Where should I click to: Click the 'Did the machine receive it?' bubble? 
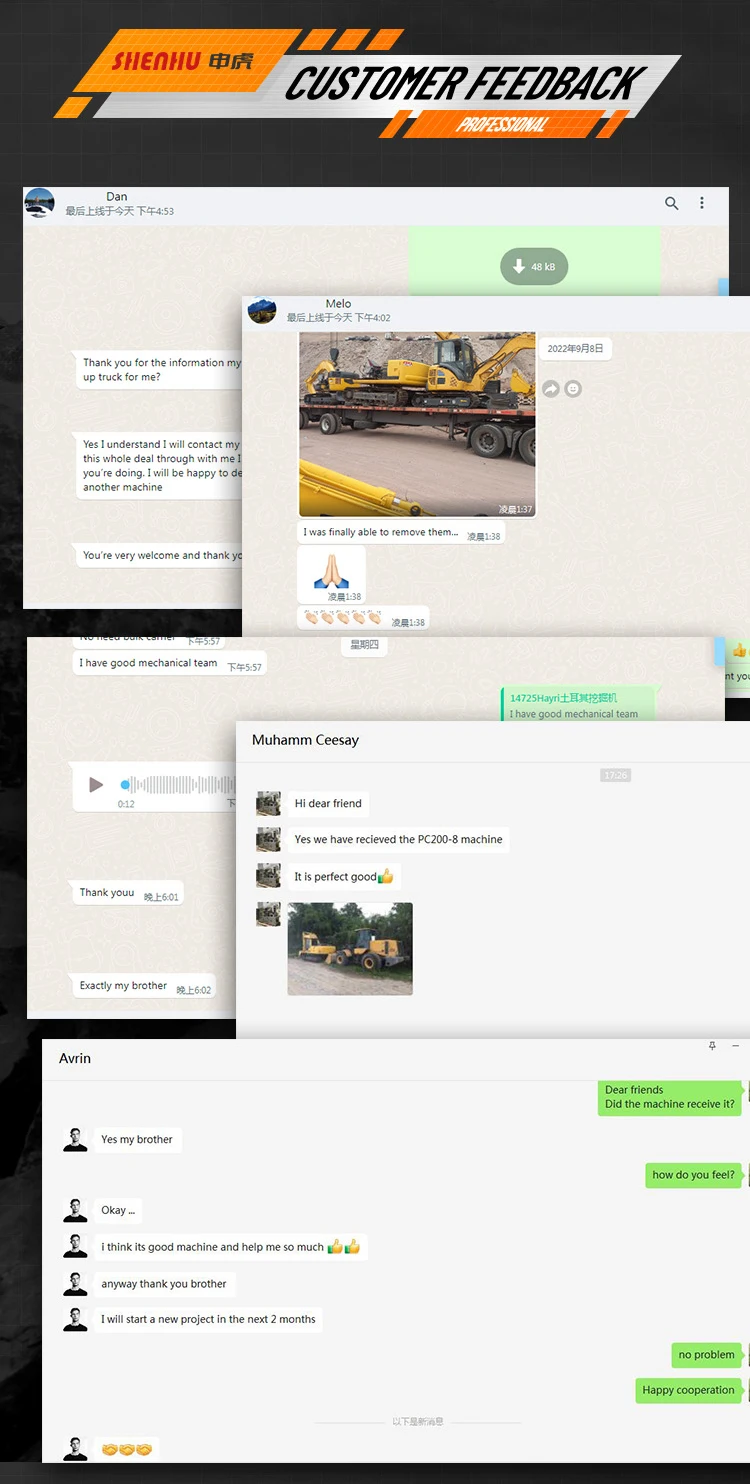(670, 1097)
